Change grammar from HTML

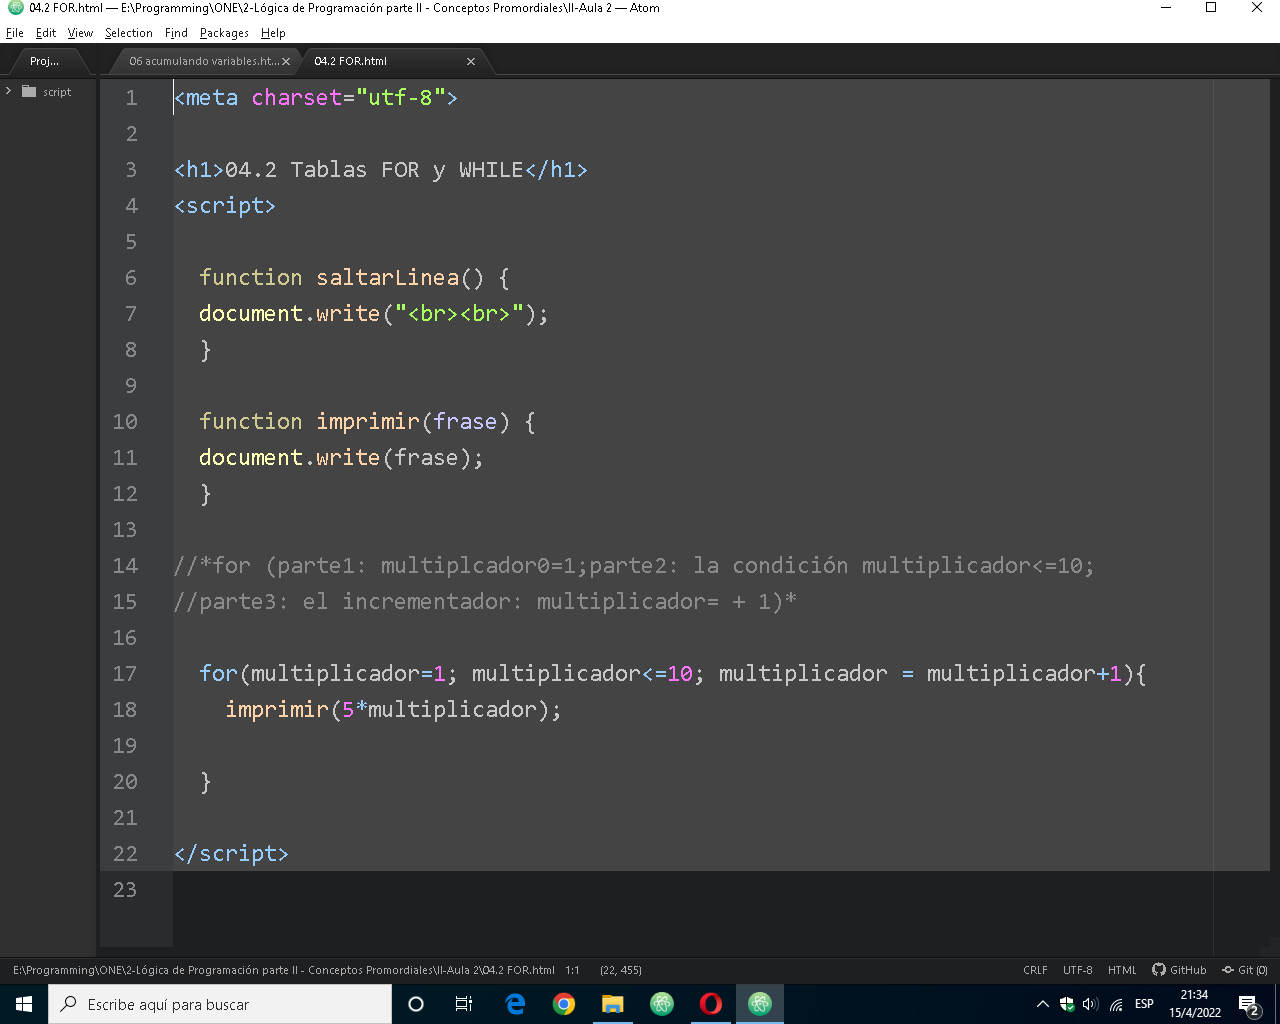[x=1122, y=970]
